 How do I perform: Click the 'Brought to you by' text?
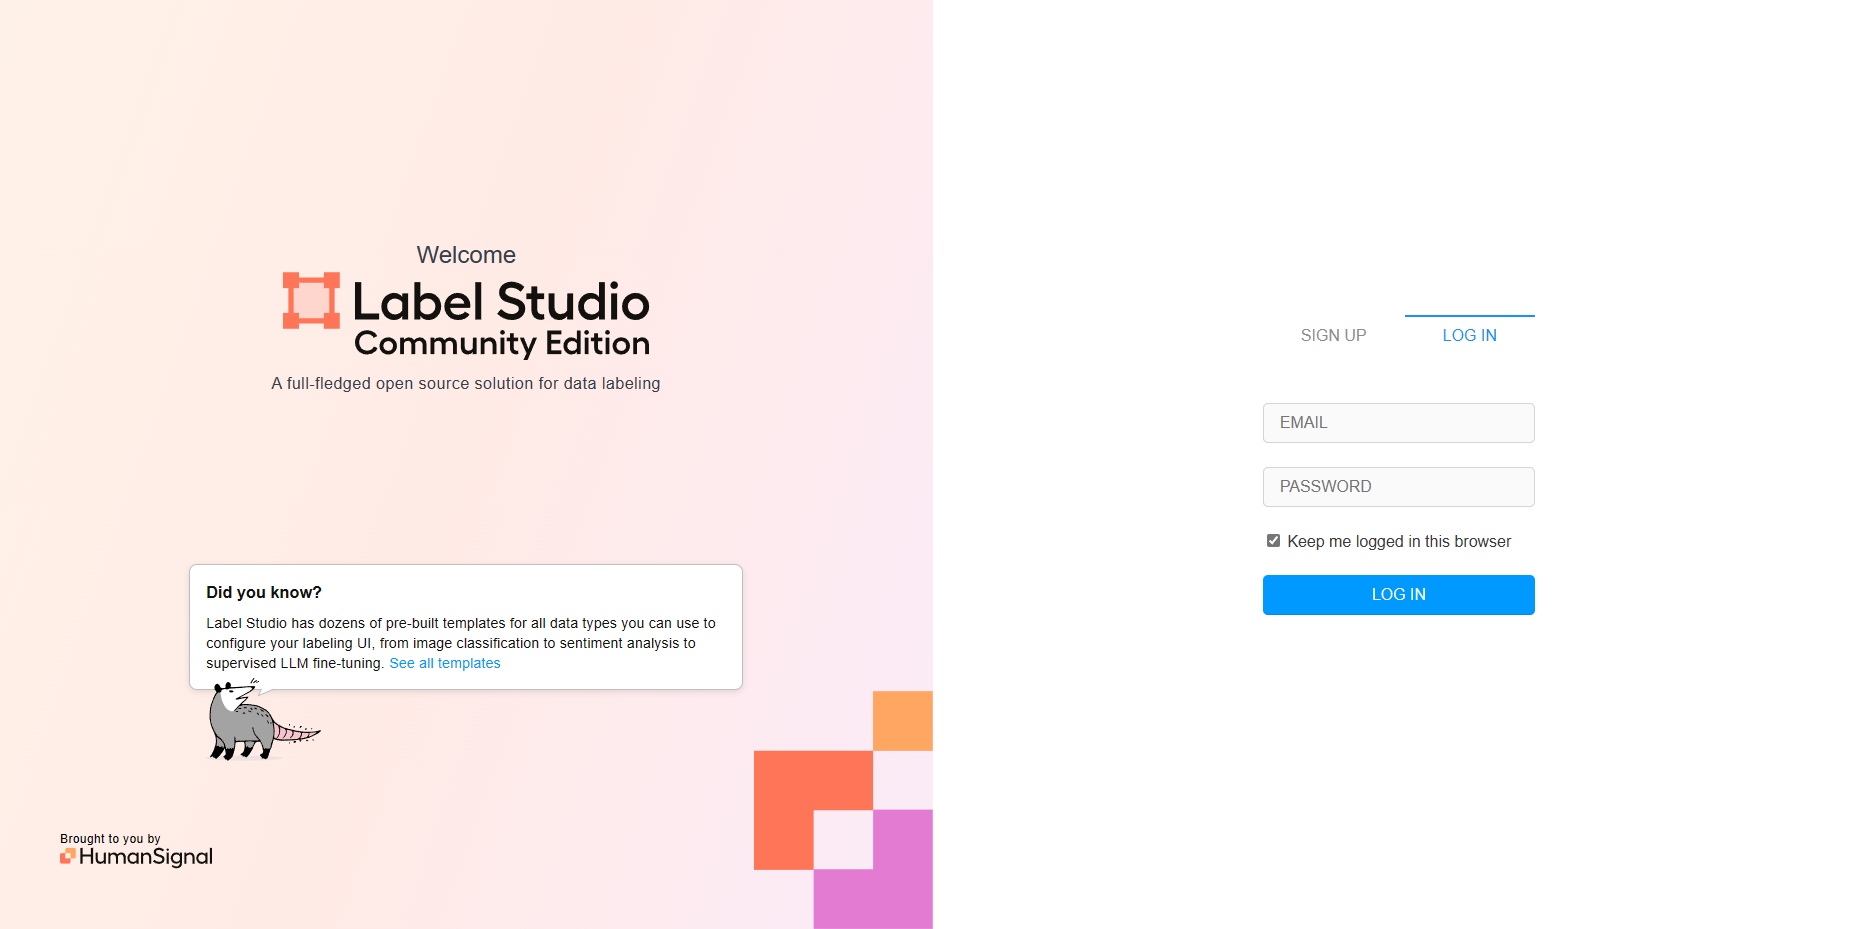pyautogui.click(x=110, y=839)
